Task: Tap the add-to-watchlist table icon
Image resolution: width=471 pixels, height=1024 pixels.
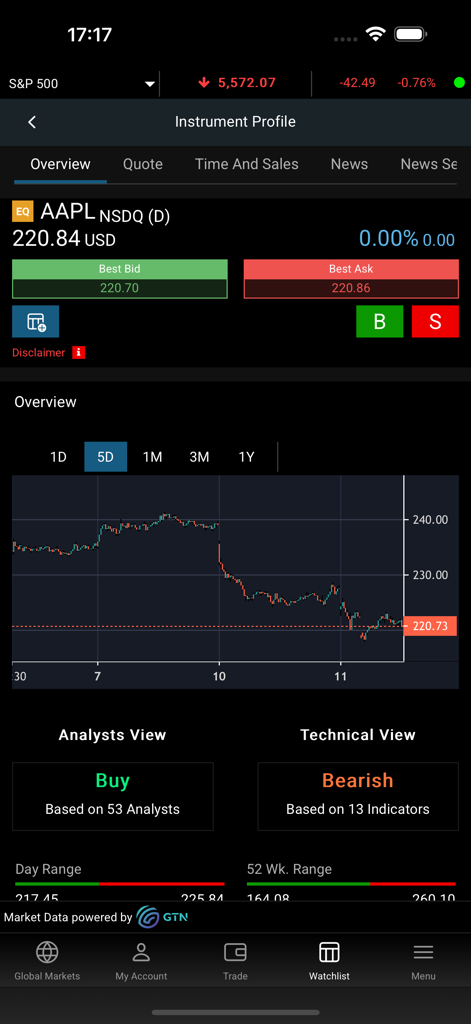Action: click(x=35, y=321)
